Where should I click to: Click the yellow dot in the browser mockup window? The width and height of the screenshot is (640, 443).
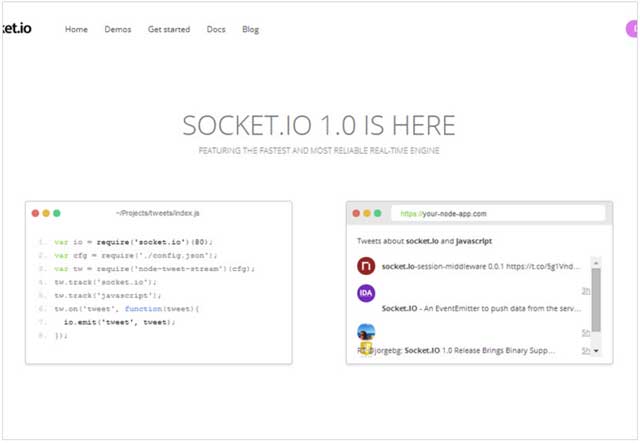coord(367,213)
